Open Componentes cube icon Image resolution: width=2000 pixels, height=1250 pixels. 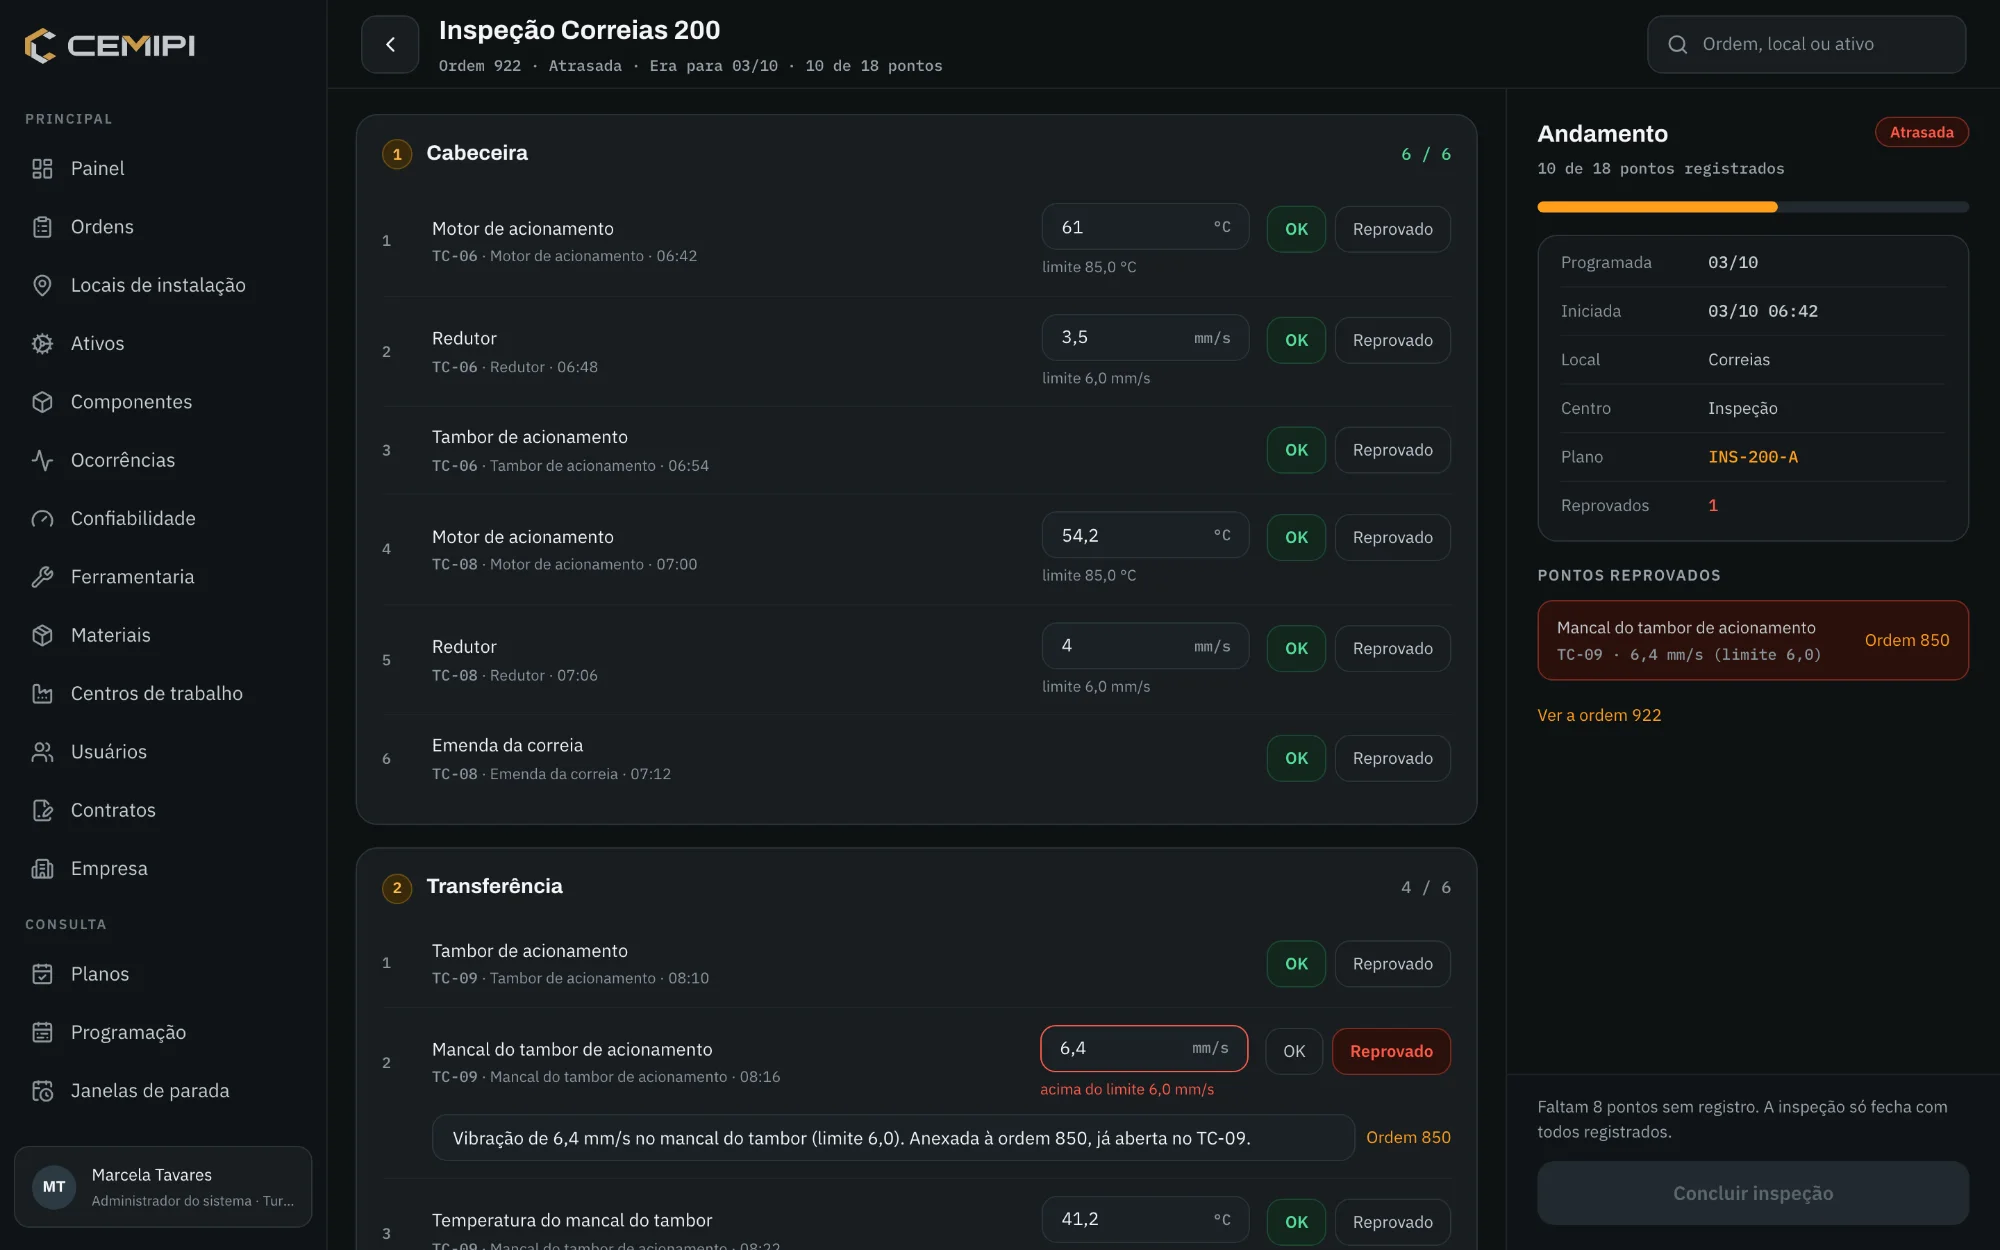(x=42, y=402)
